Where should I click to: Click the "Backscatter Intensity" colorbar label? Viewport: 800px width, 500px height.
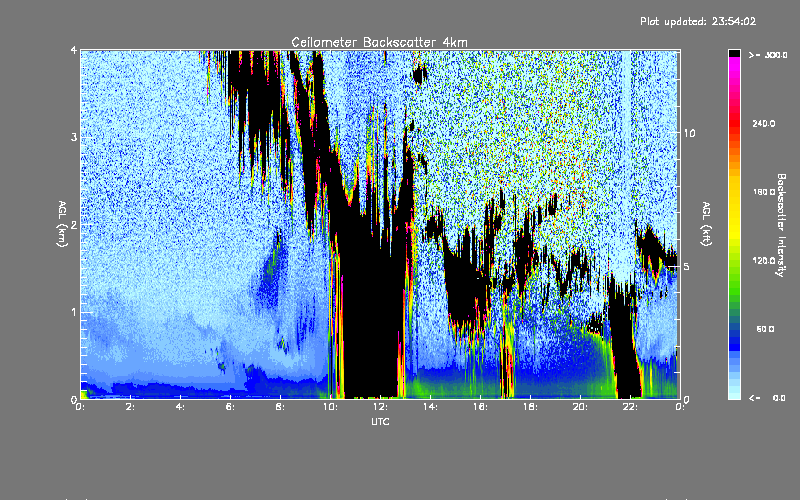(781, 225)
